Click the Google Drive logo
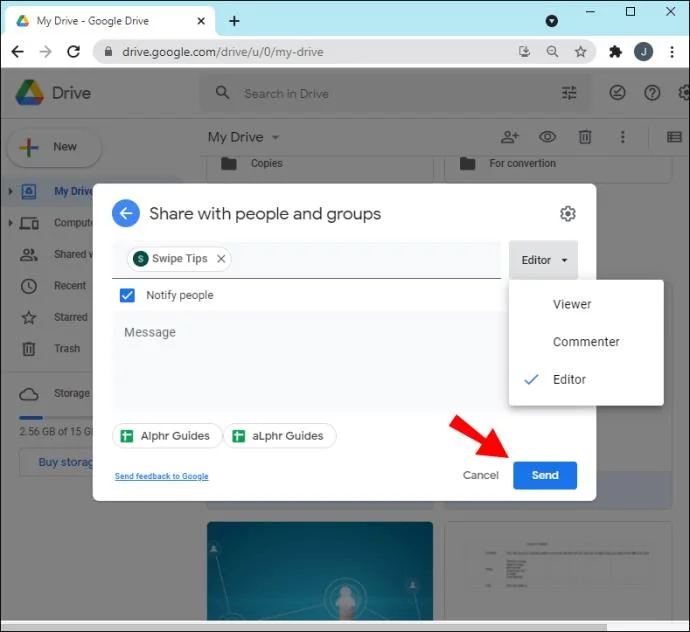The image size is (690, 632). point(29,93)
